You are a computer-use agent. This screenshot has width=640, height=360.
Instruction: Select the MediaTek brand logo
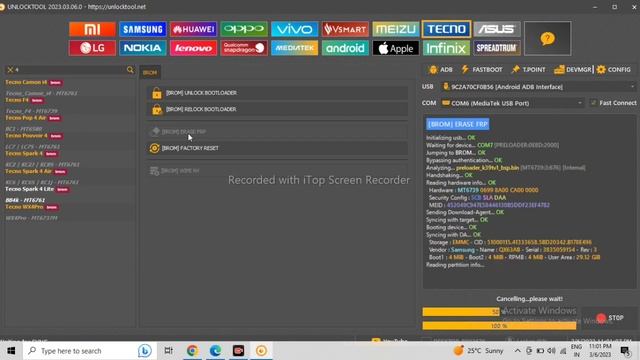click(294, 48)
